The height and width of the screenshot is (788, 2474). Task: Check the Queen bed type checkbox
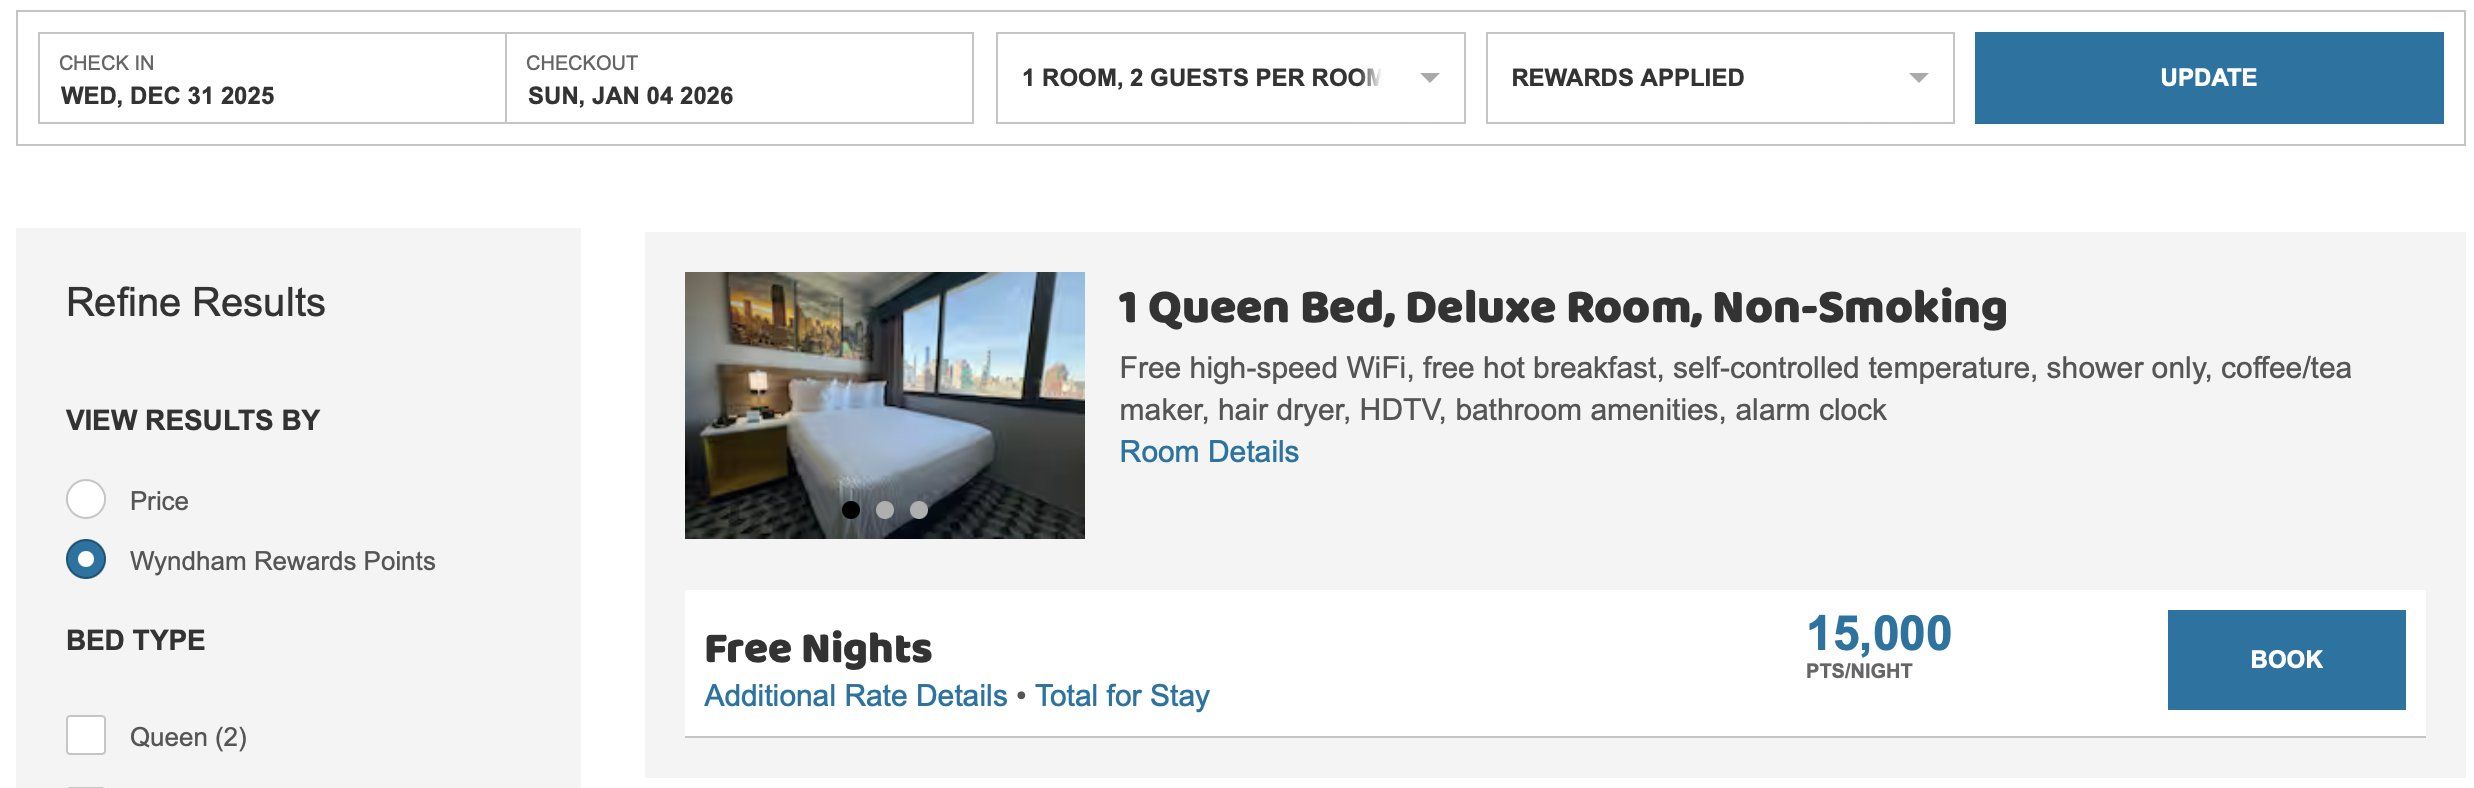coord(86,735)
